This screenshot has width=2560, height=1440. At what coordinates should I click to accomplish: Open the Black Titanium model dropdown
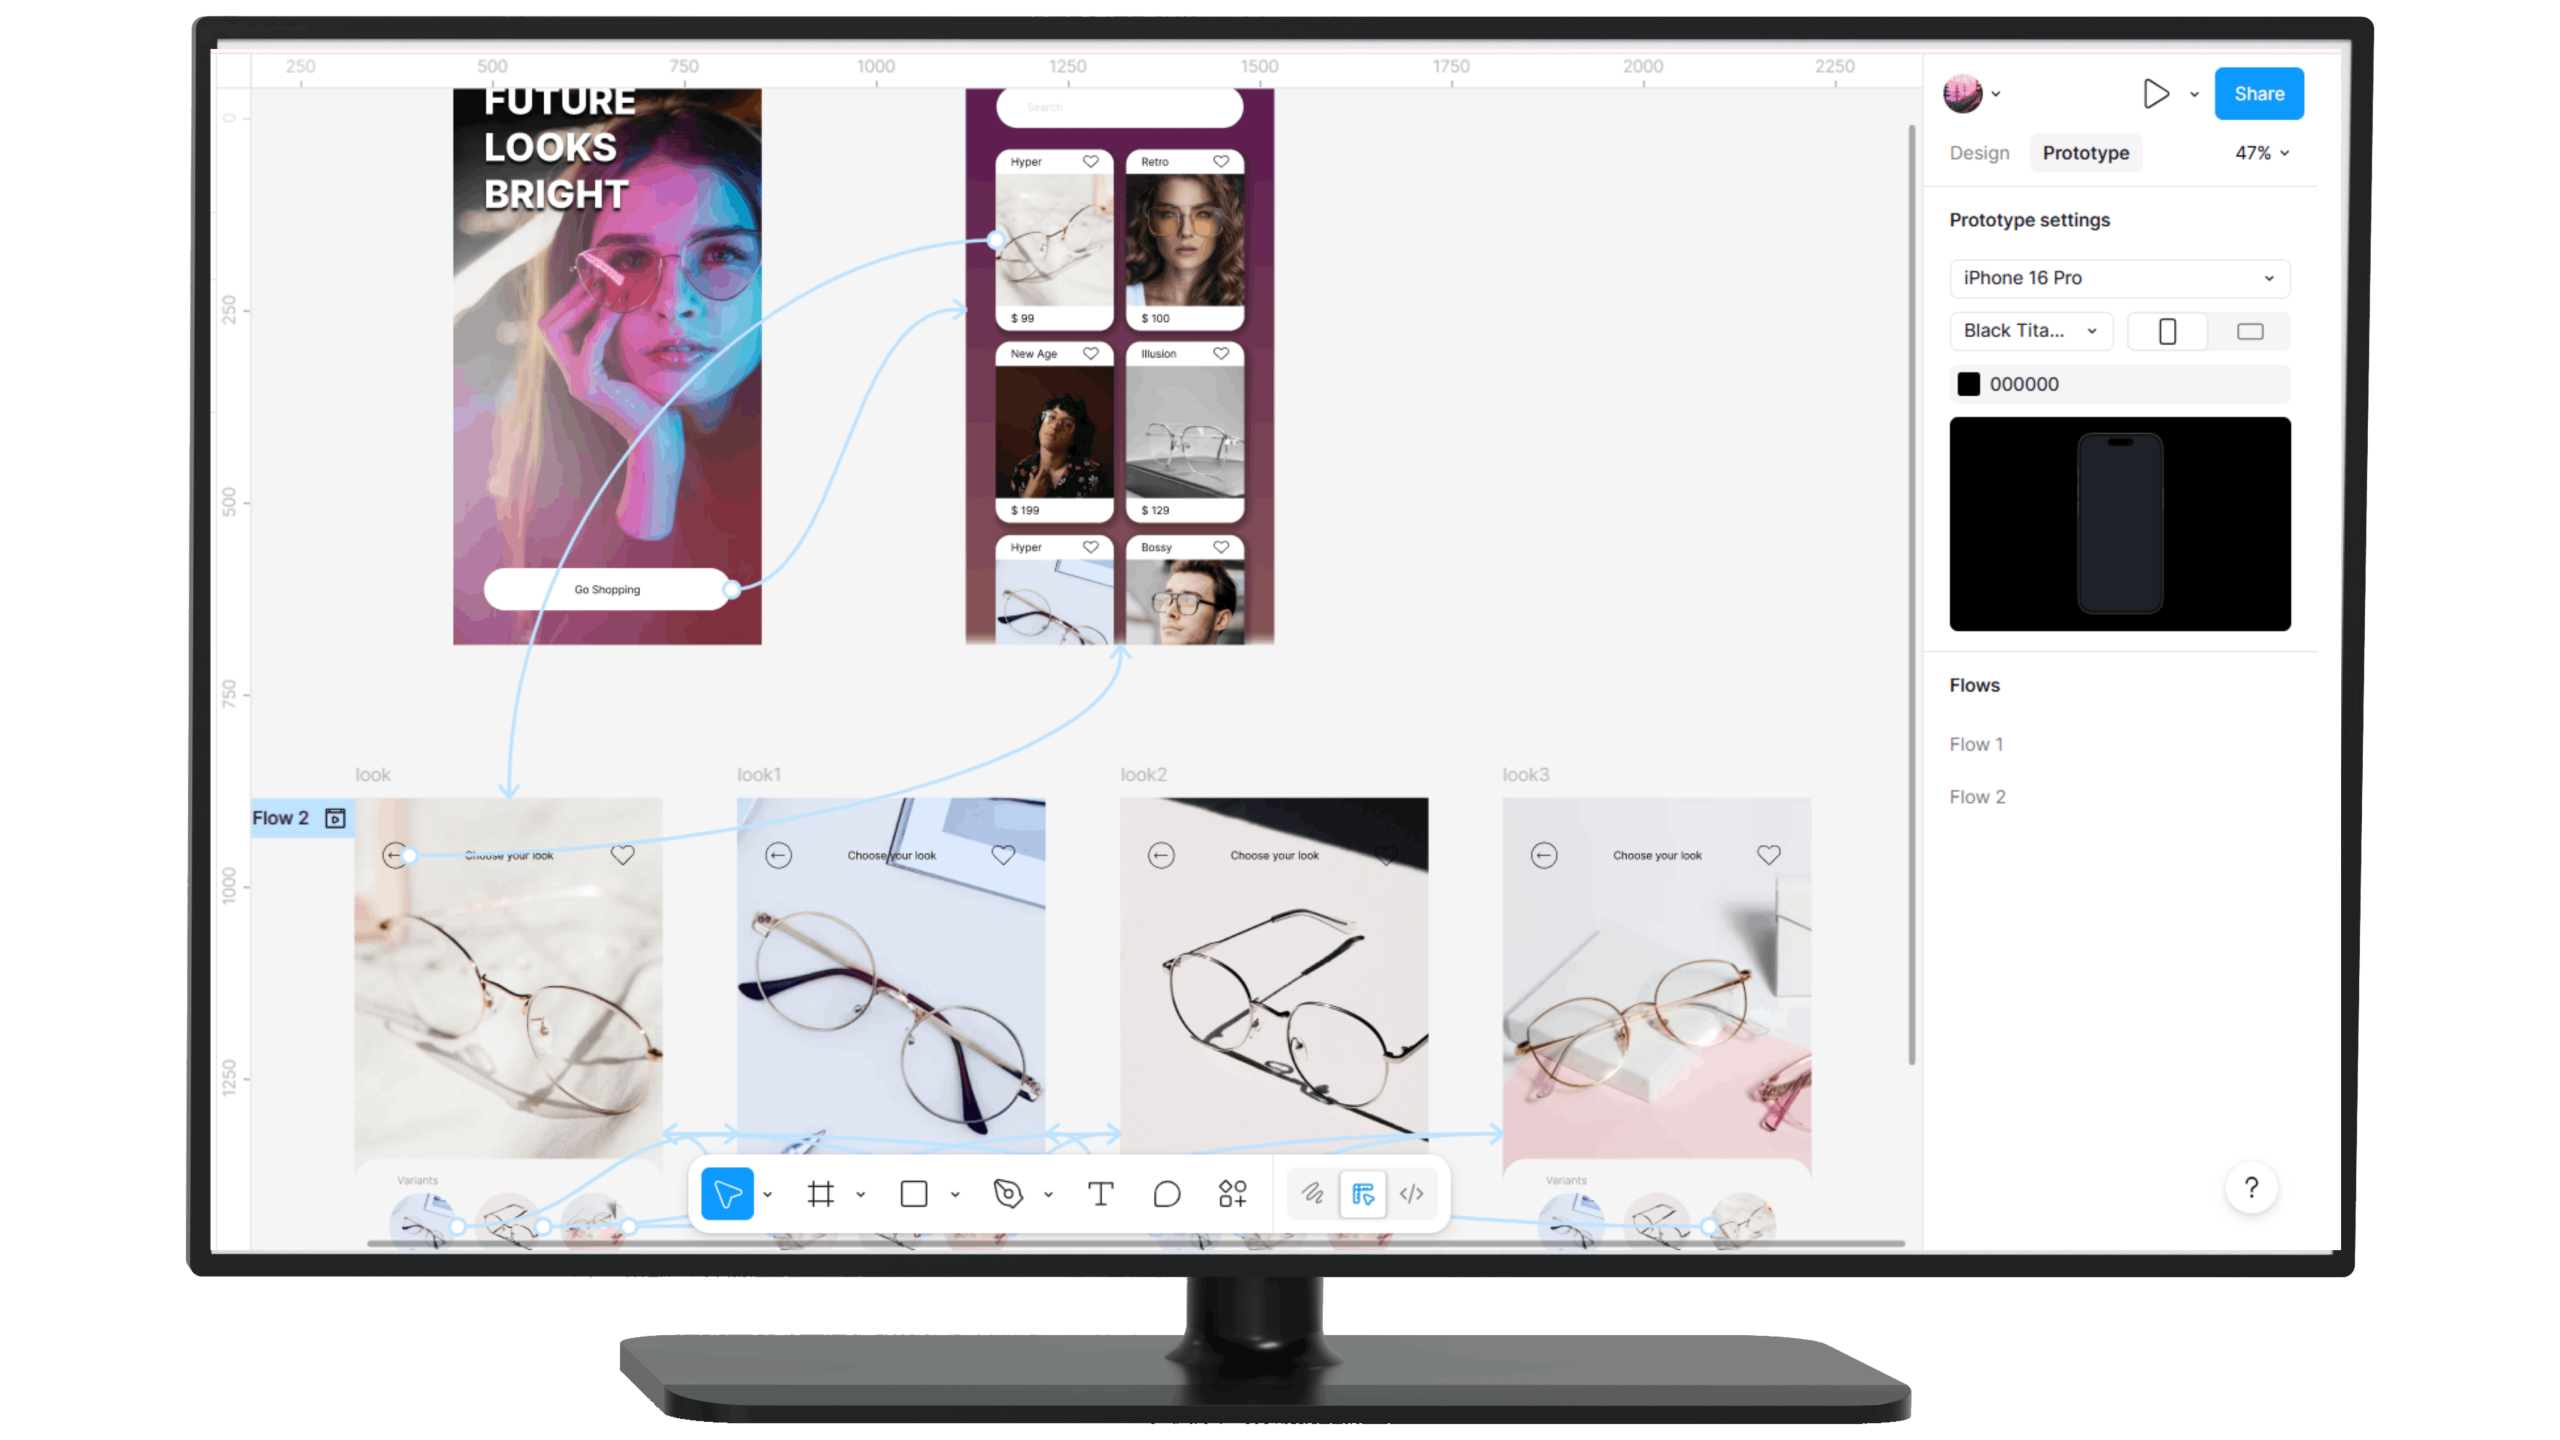[2031, 331]
